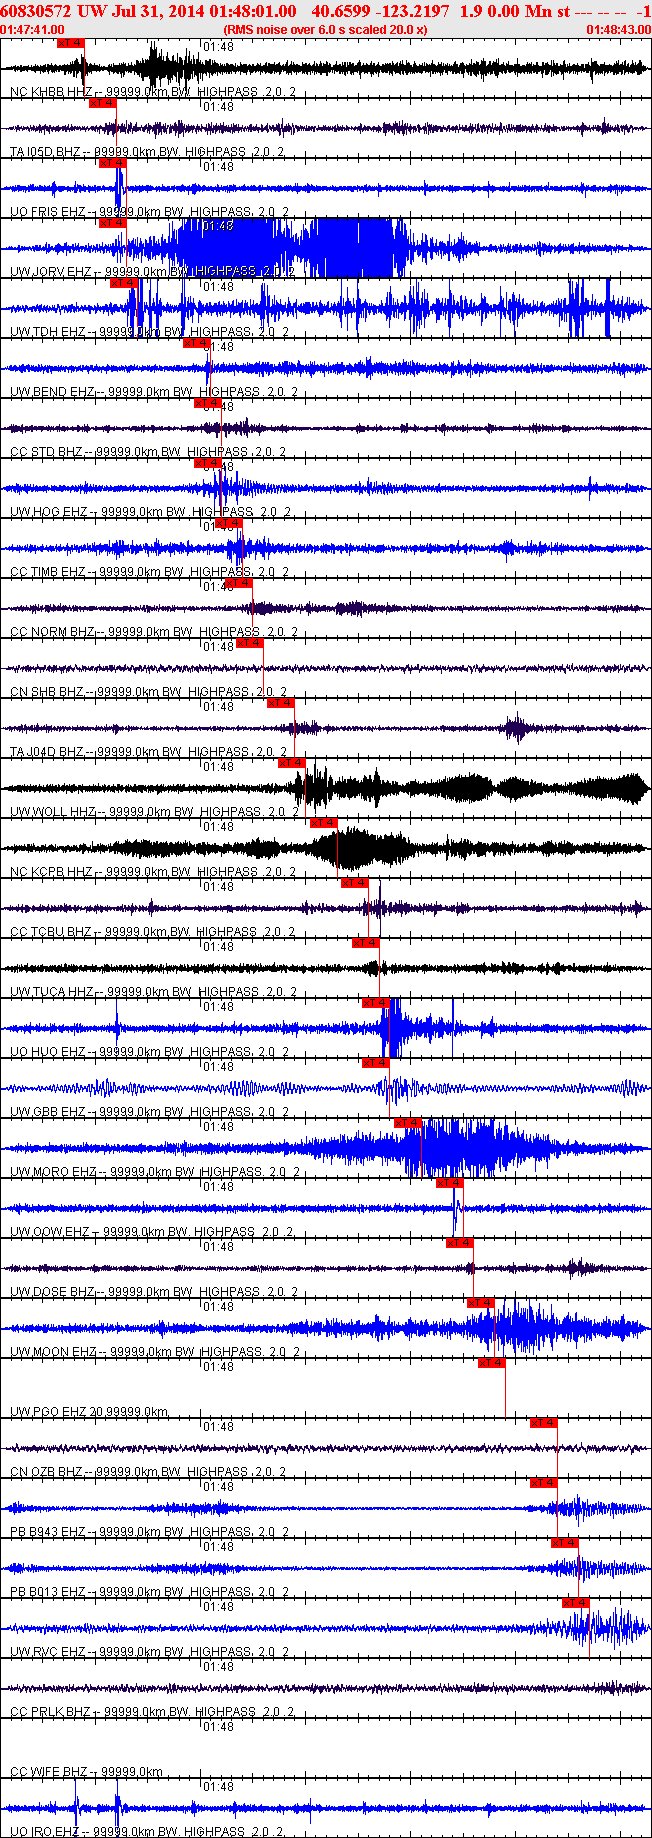This screenshot has width=652, height=1838.
Task: Click the arrival marker on UO HUO trace
Action: pyautogui.click(x=375, y=1003)
